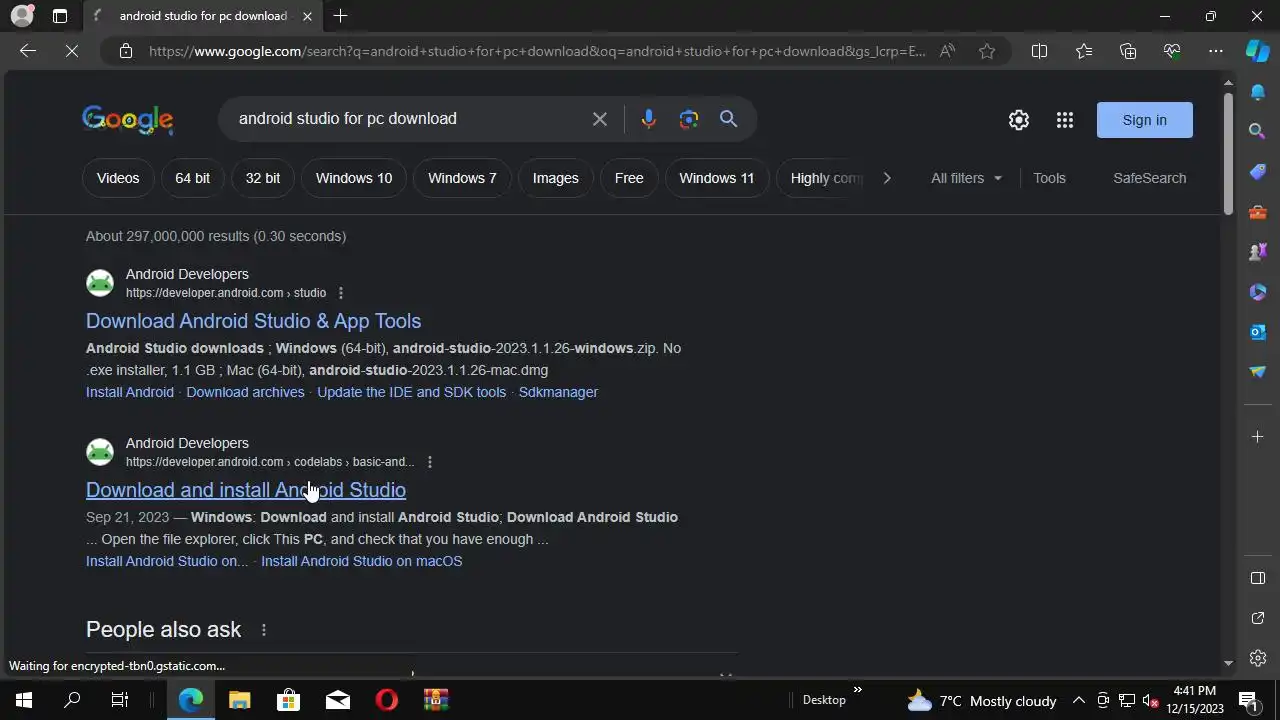Start voice search with microphone
This screenshot has height=720, width=1280.
(648, 119)
